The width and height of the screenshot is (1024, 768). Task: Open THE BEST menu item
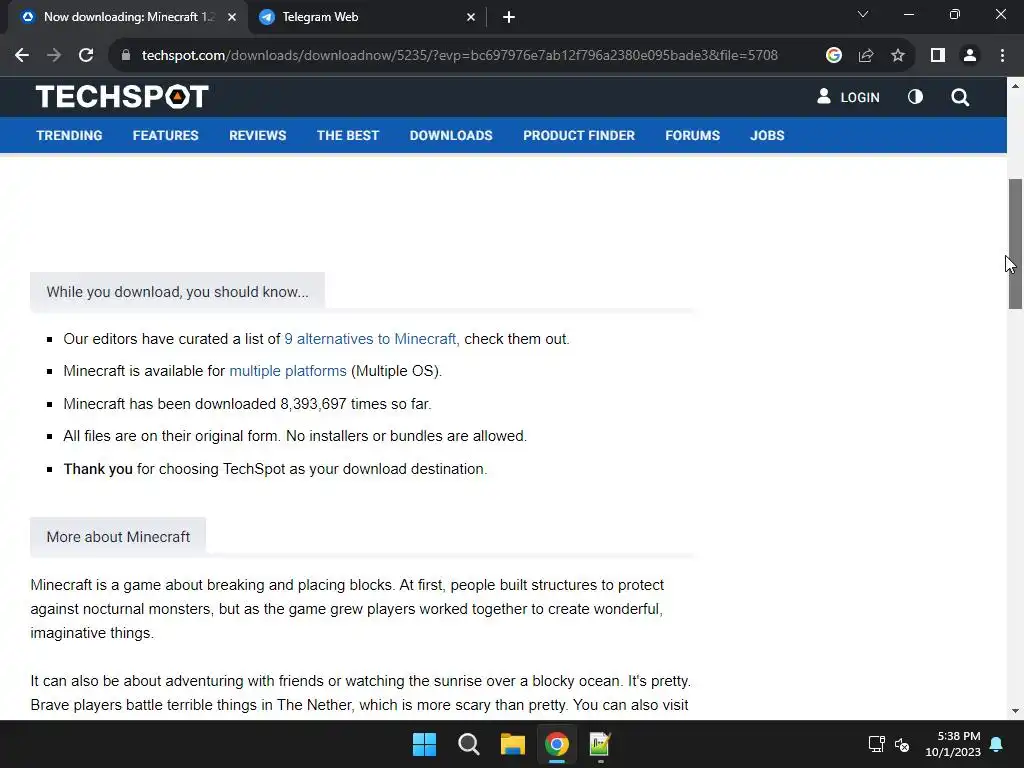pos(347,135)
